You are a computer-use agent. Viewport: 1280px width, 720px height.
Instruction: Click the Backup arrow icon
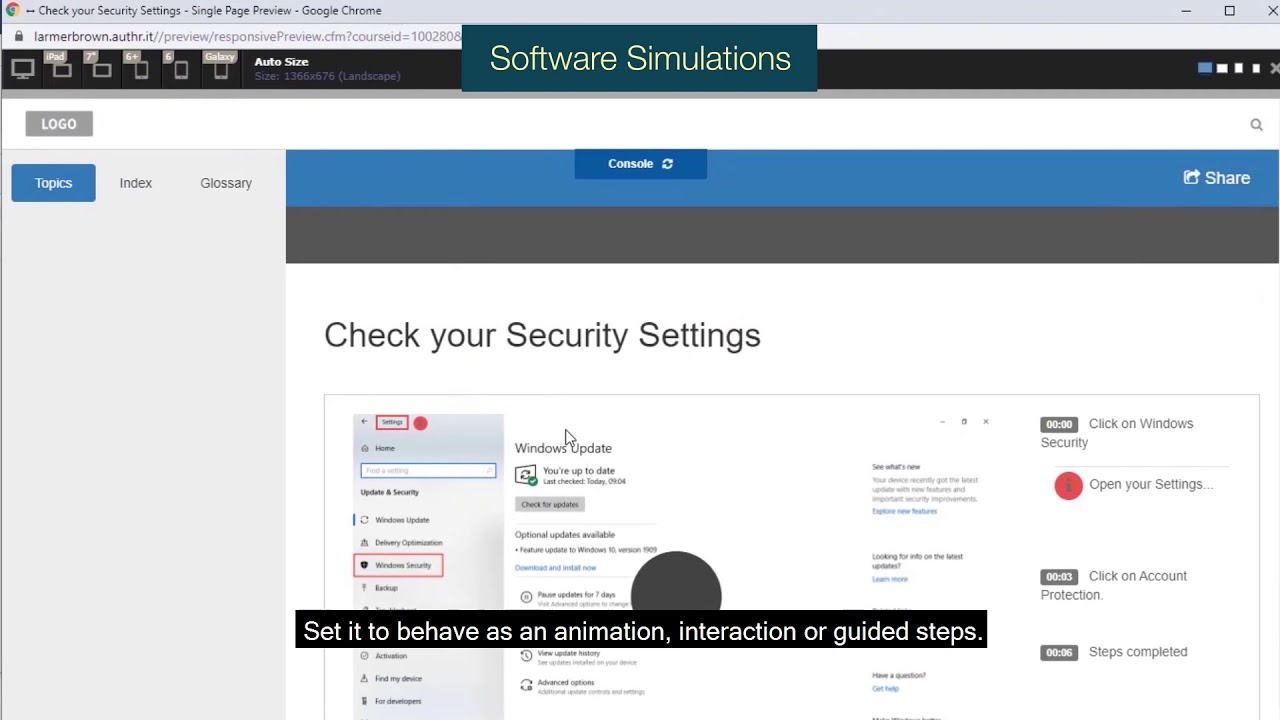tap(364, 588)
